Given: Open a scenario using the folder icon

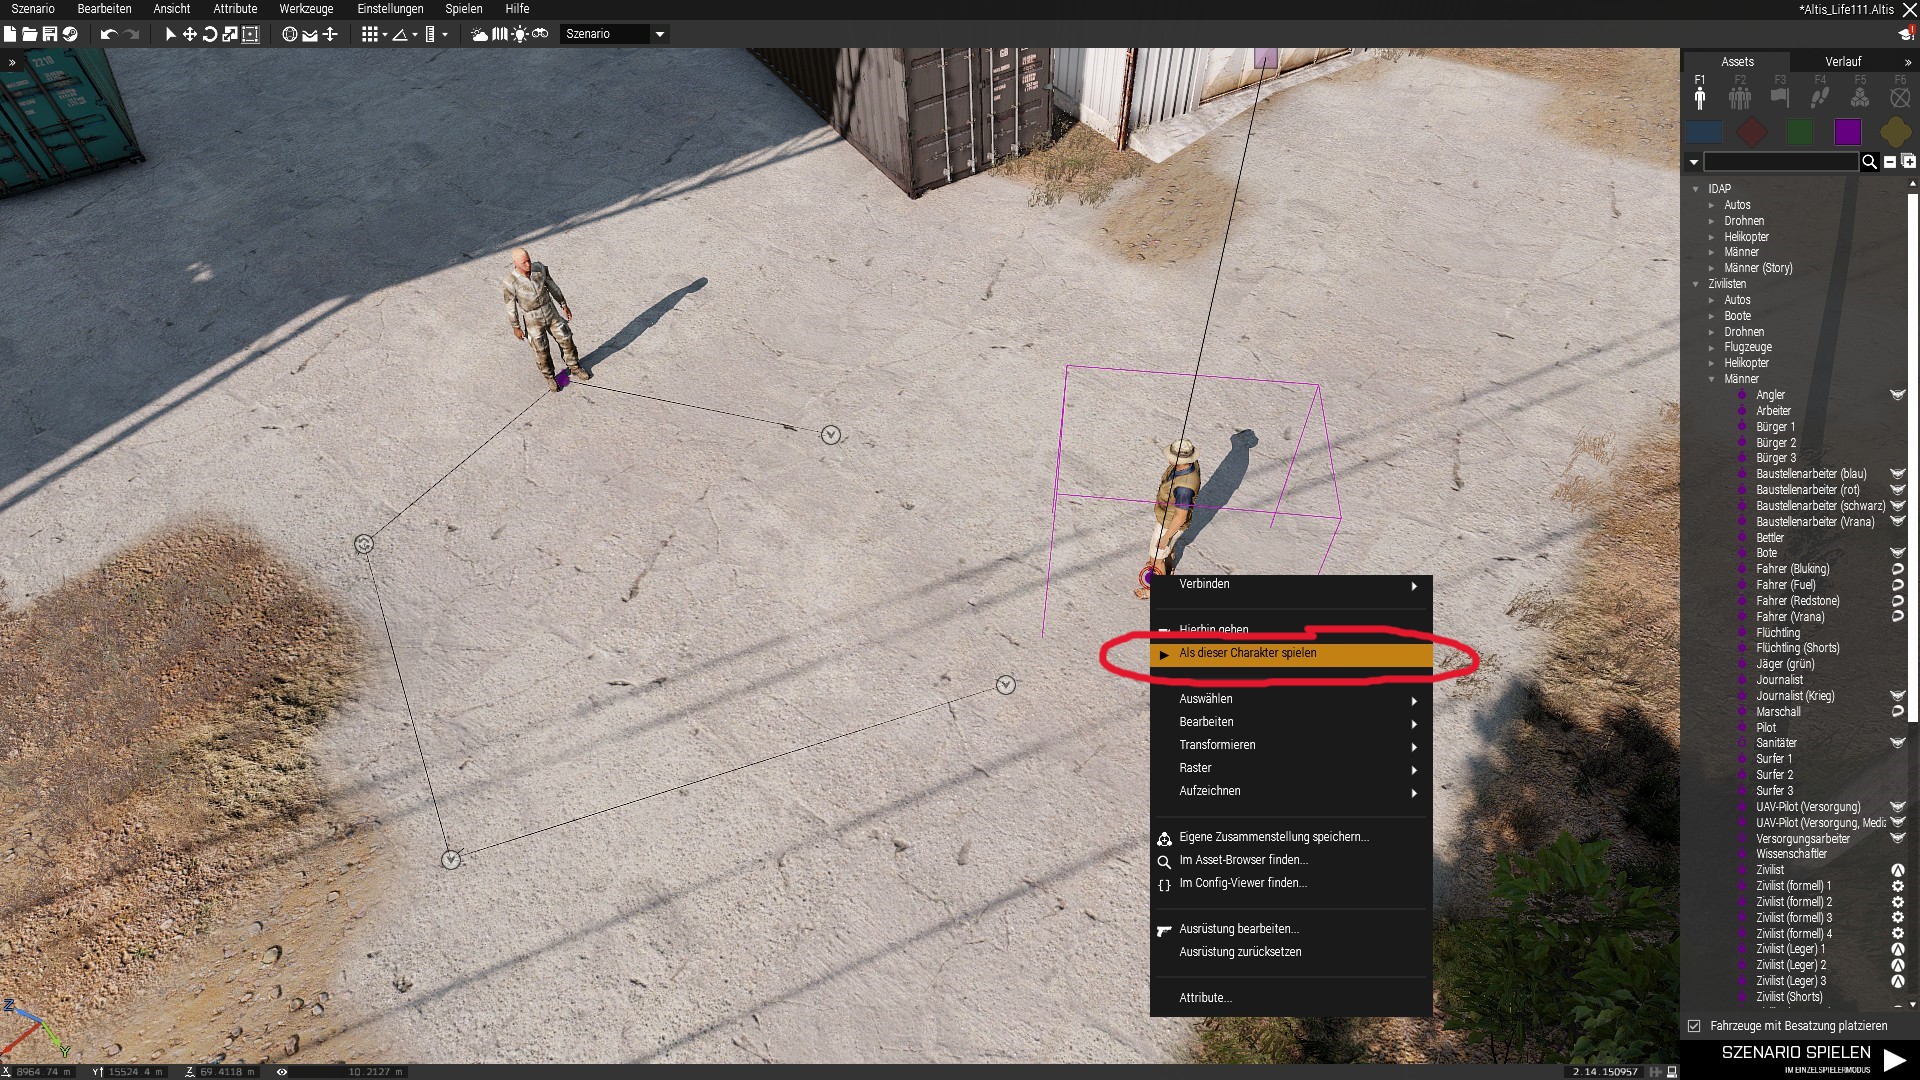Looking at the screenshot, I should pyautogui.click(x=30, y=34).
